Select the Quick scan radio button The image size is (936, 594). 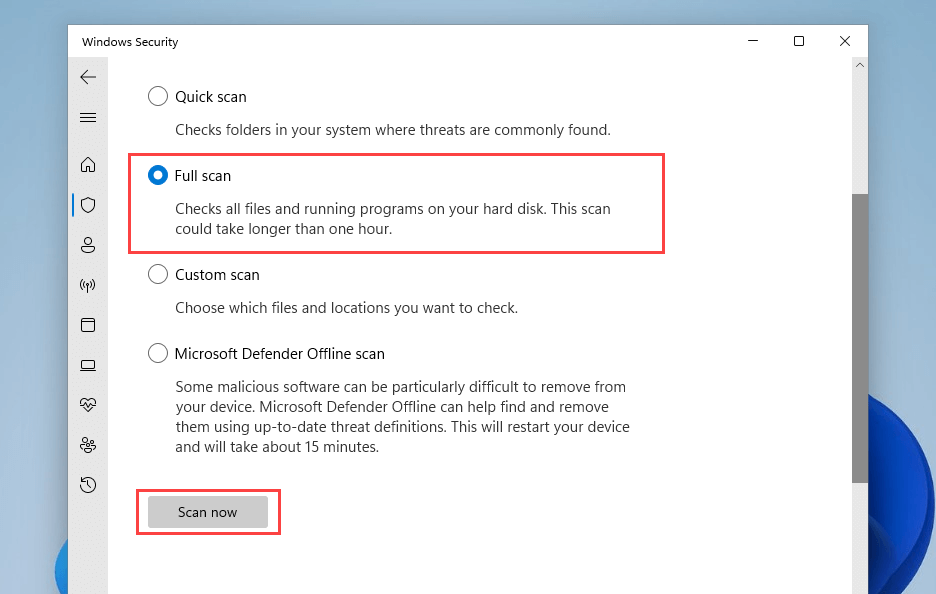click(x=158, y=97)
